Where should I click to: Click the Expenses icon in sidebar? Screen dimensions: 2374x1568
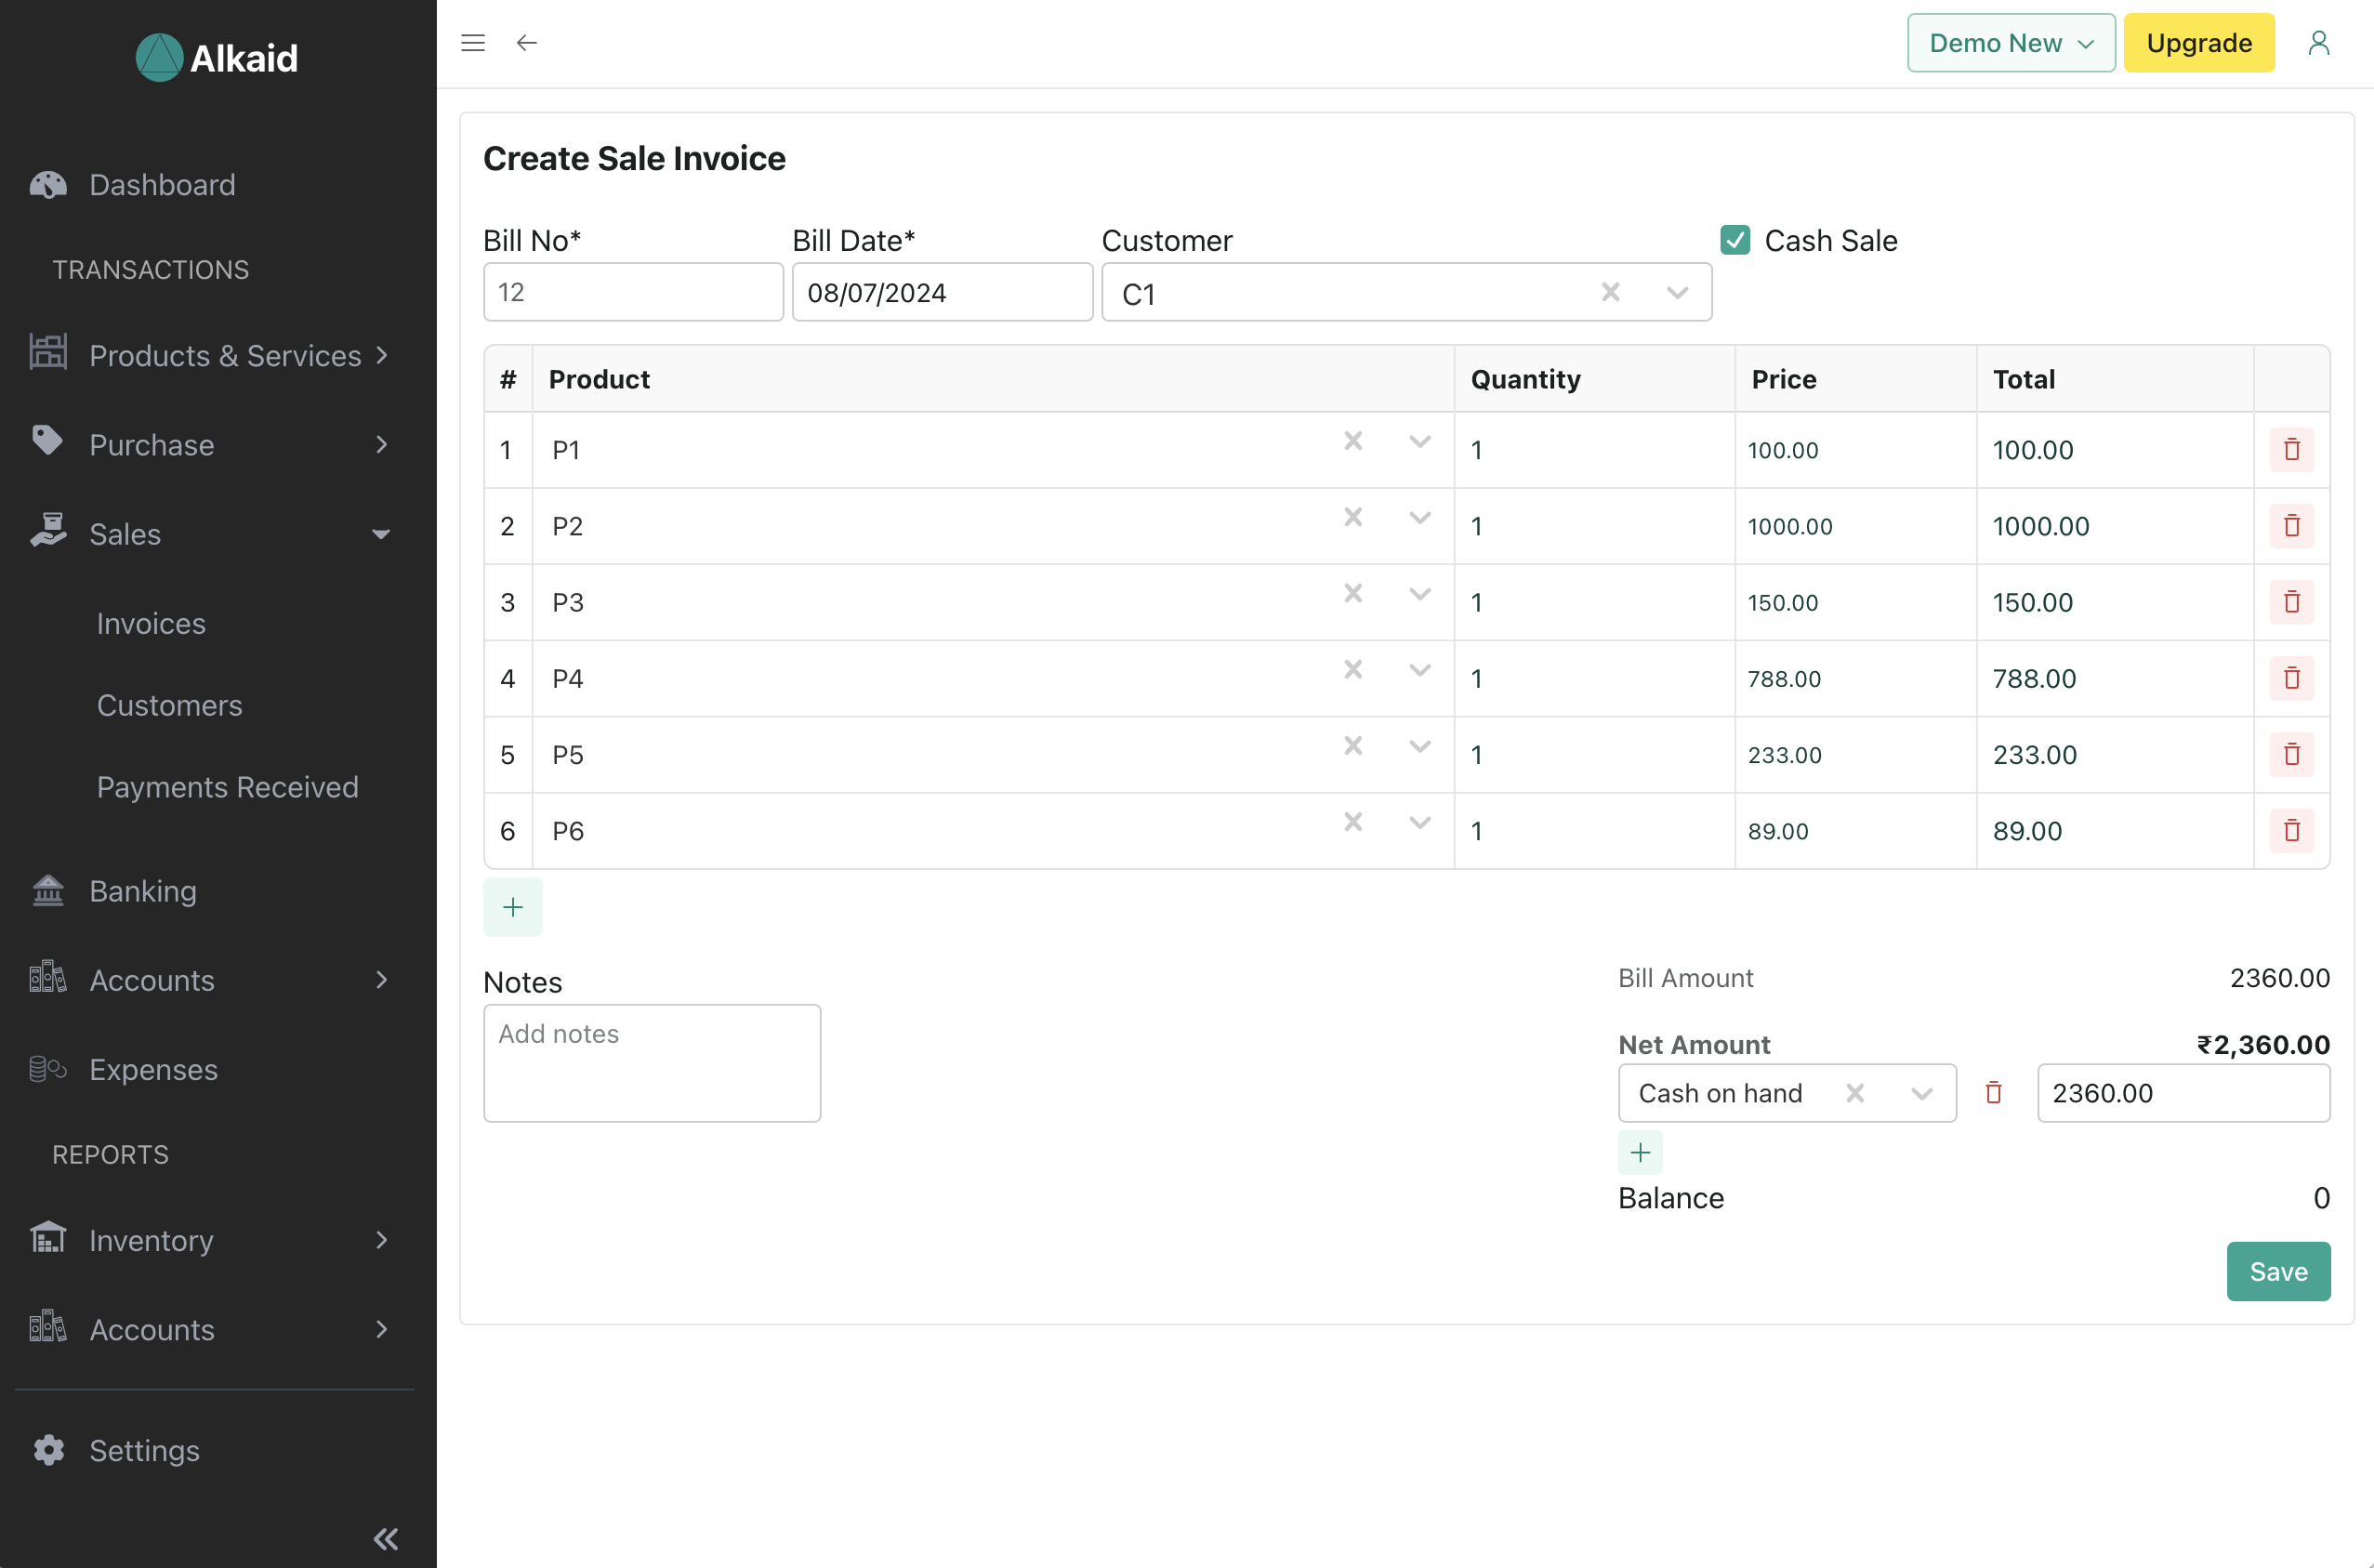click(47, 1069)
